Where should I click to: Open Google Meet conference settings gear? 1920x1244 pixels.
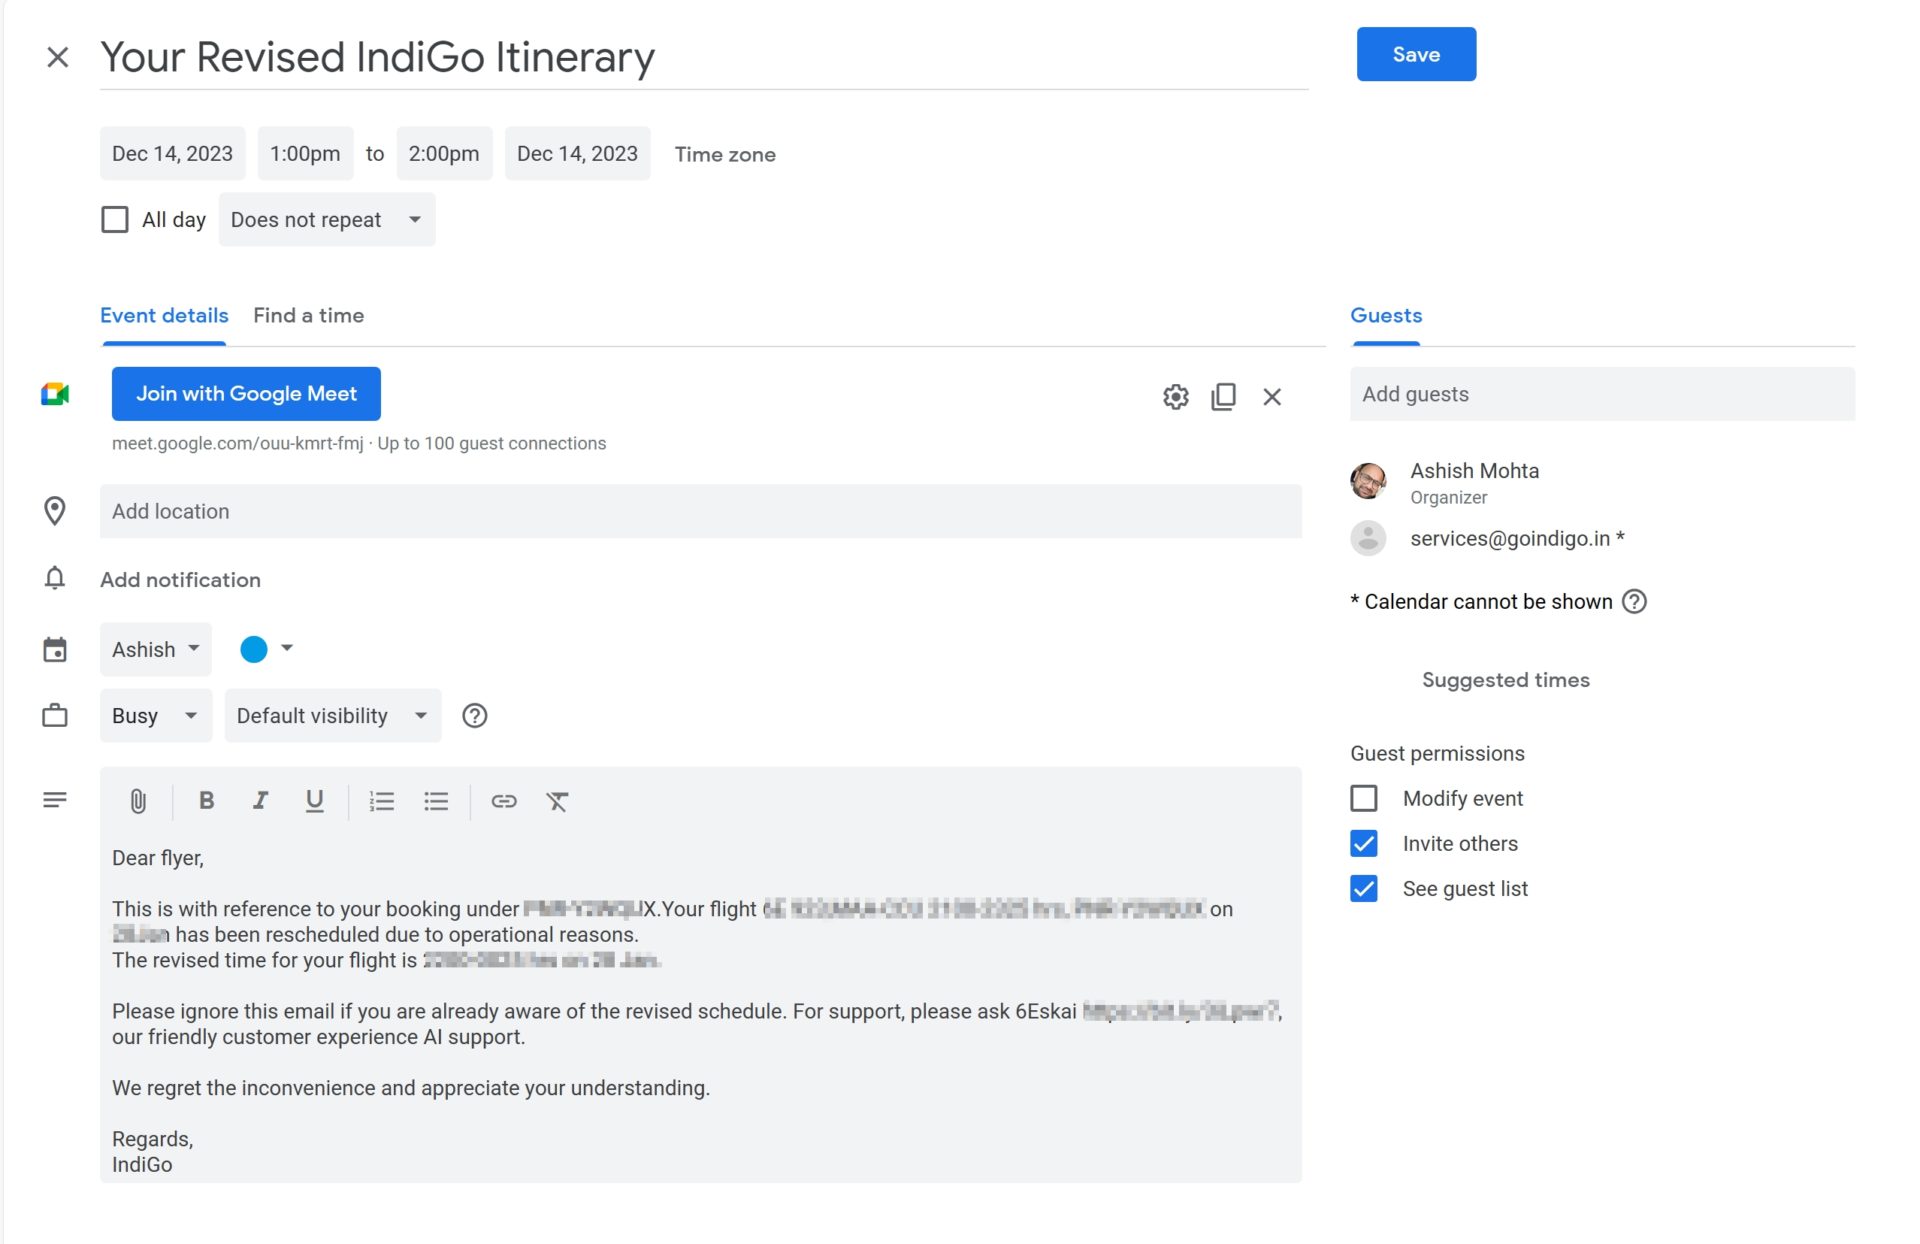click(x=1176, y=397)
